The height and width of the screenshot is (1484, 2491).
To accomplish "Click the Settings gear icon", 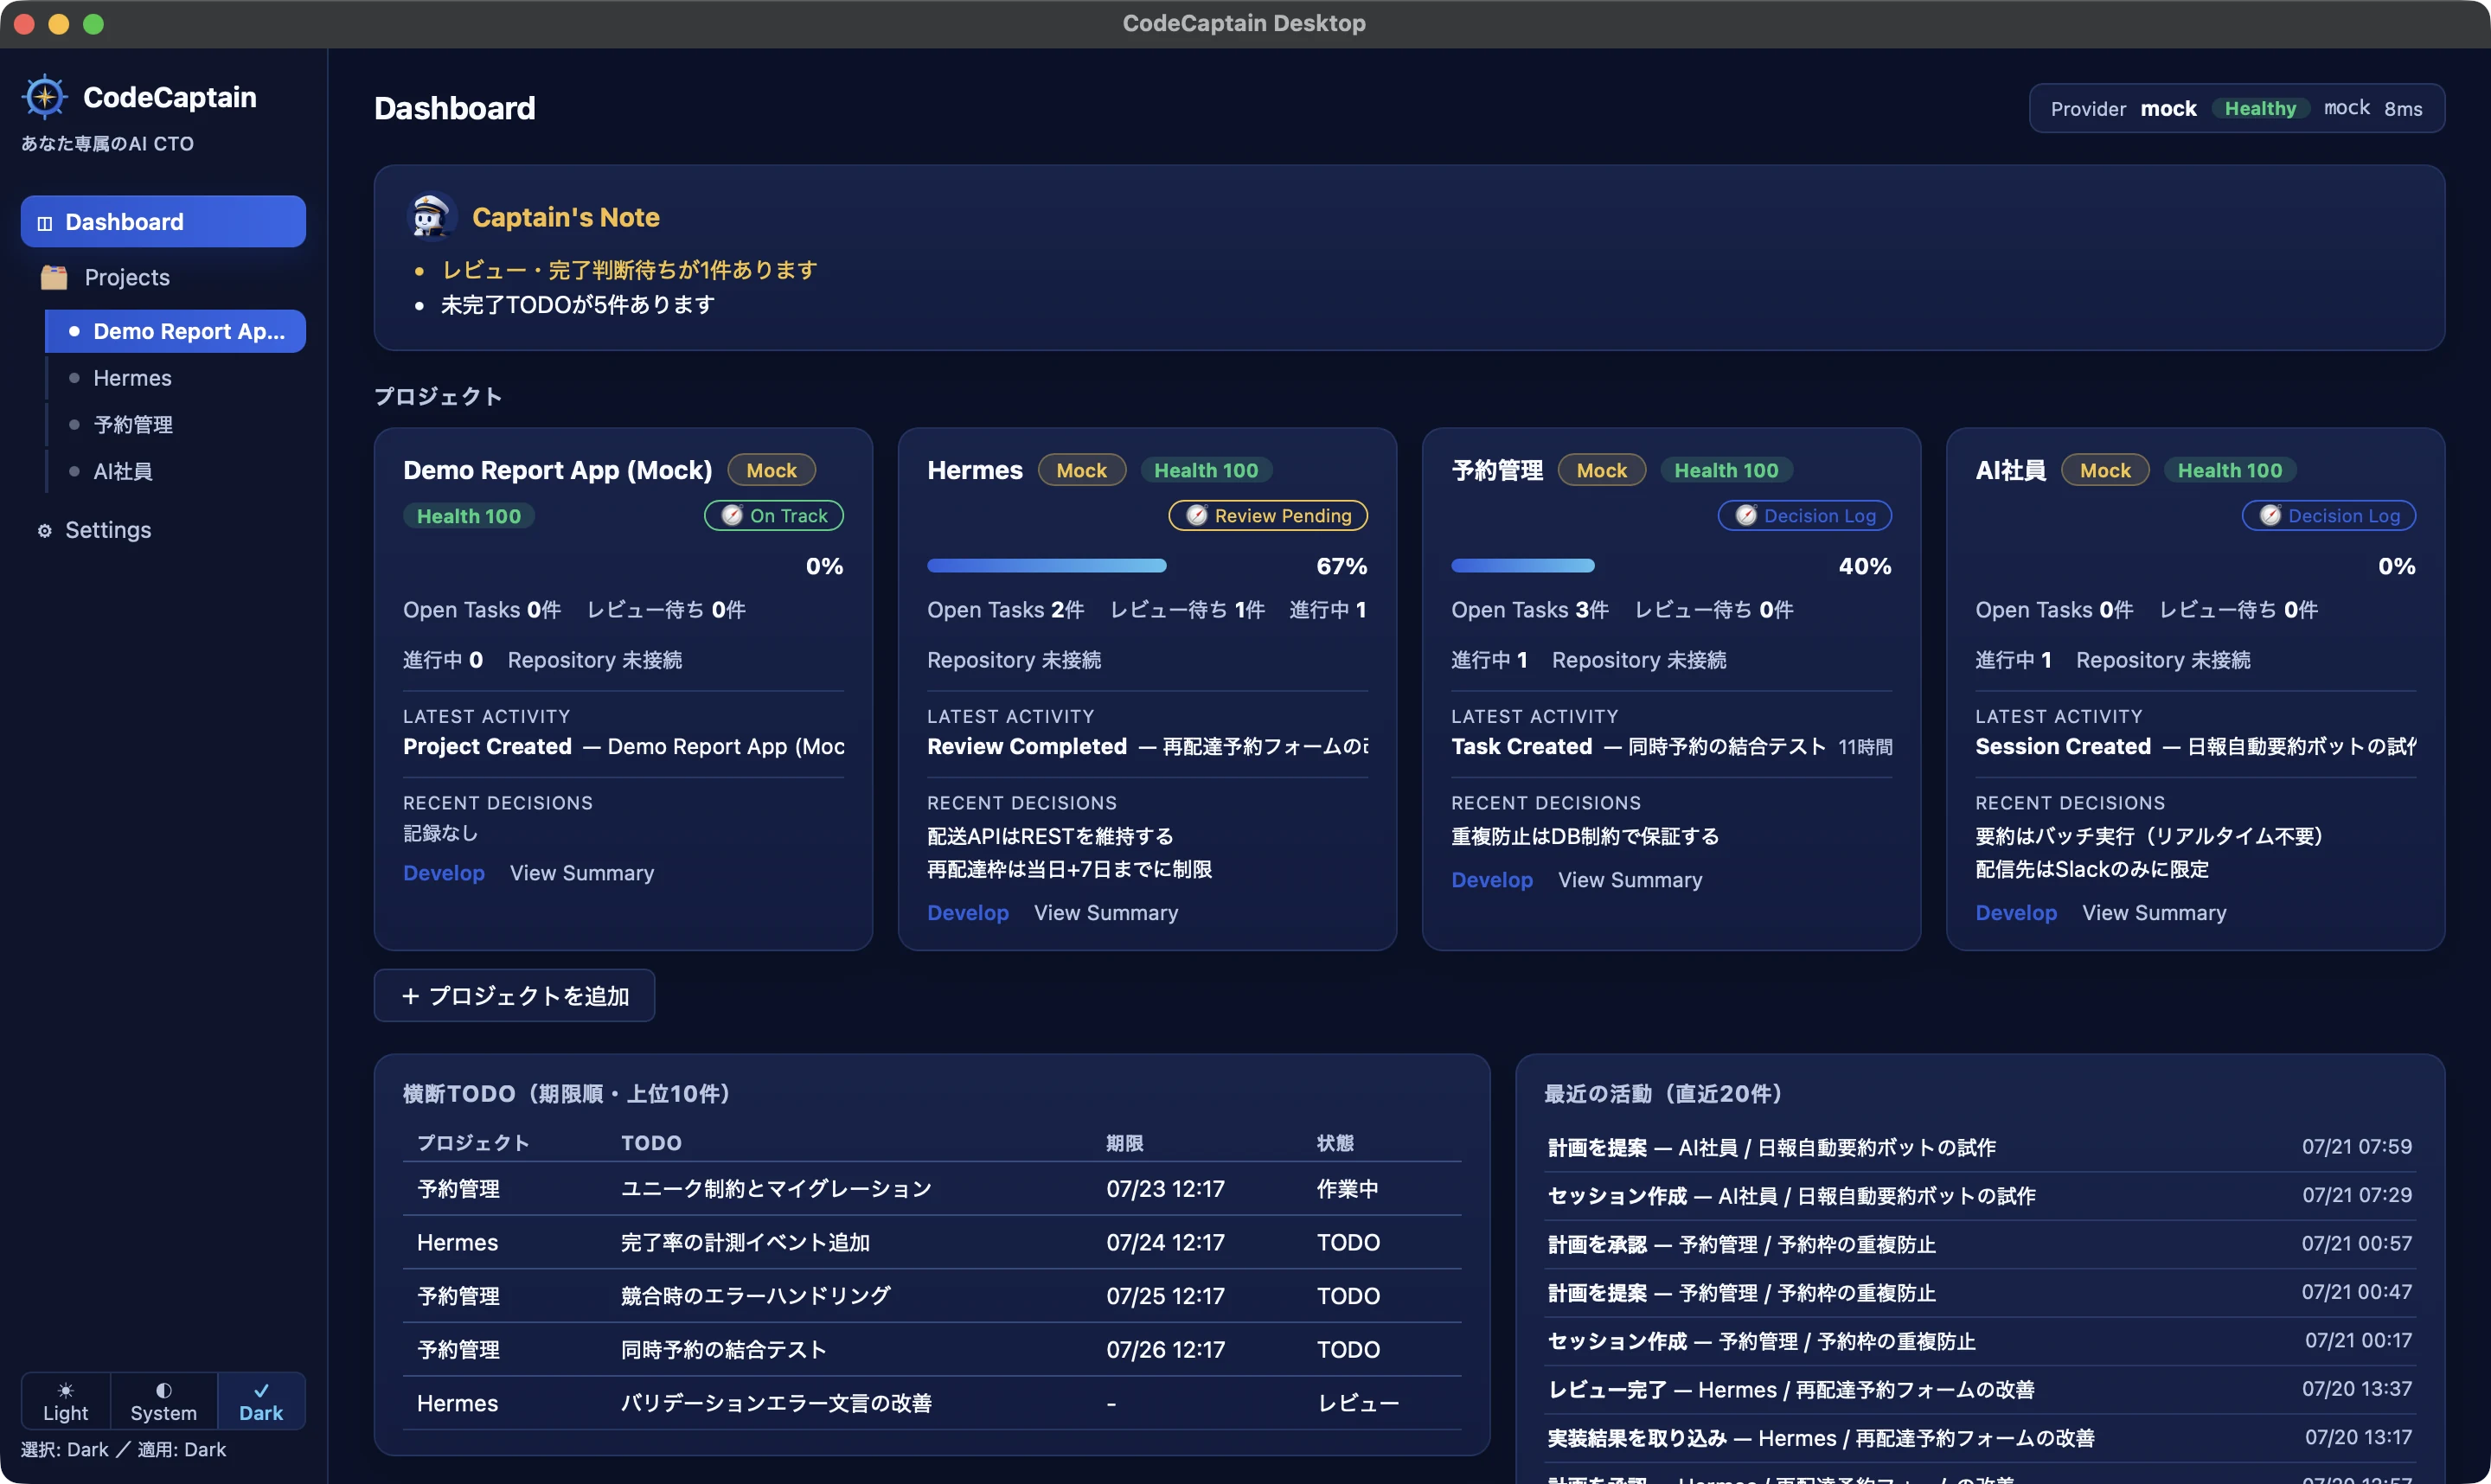I will 44,530.
